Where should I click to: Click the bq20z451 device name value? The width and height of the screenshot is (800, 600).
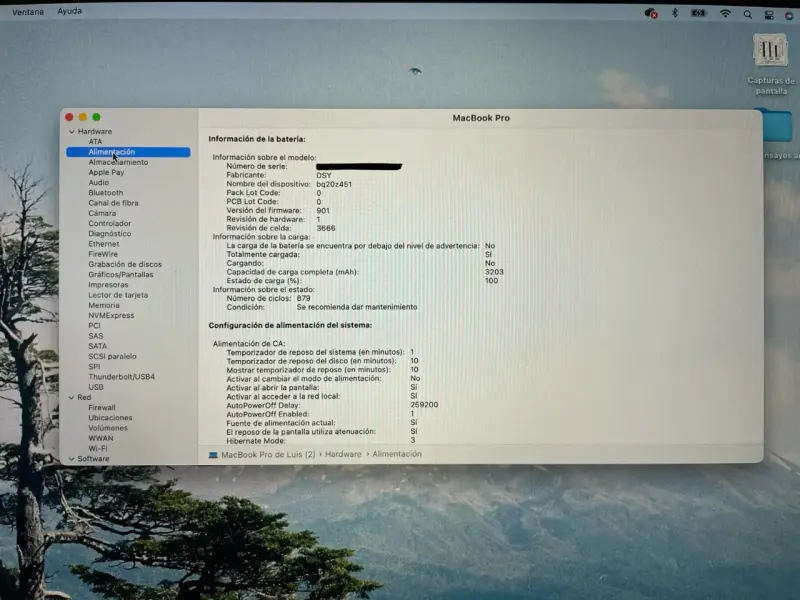coord(334,184)
